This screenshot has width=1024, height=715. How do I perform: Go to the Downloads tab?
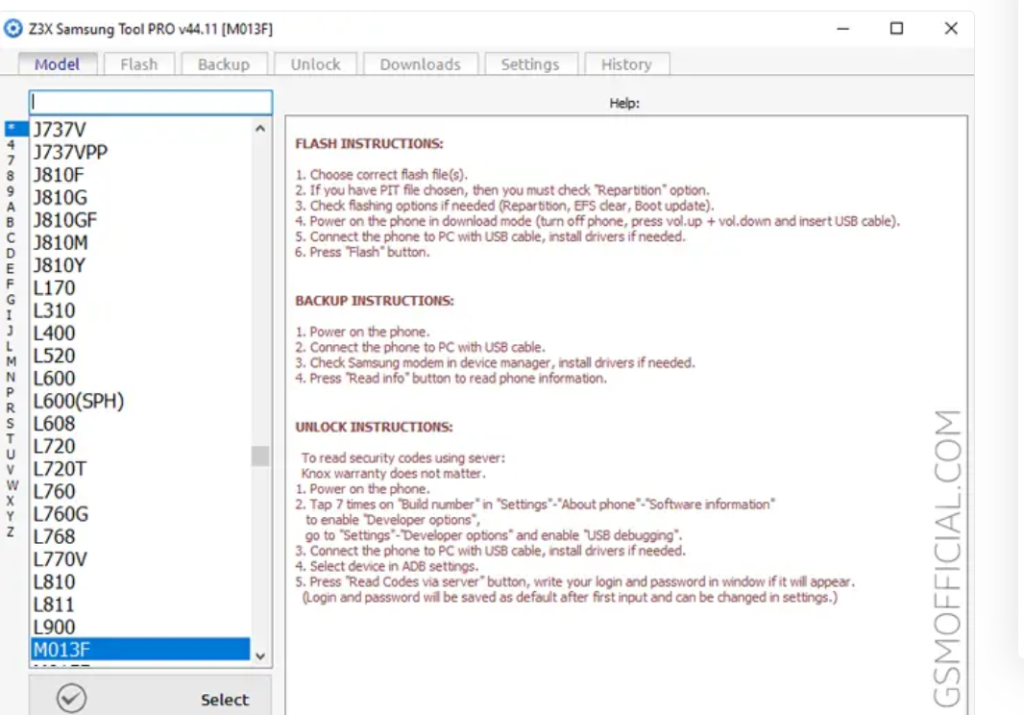[x=421, y=64]
